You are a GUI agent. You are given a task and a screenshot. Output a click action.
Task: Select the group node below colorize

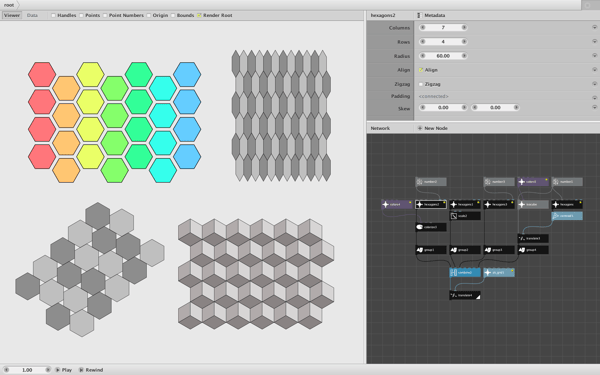(x=431, y=250)
